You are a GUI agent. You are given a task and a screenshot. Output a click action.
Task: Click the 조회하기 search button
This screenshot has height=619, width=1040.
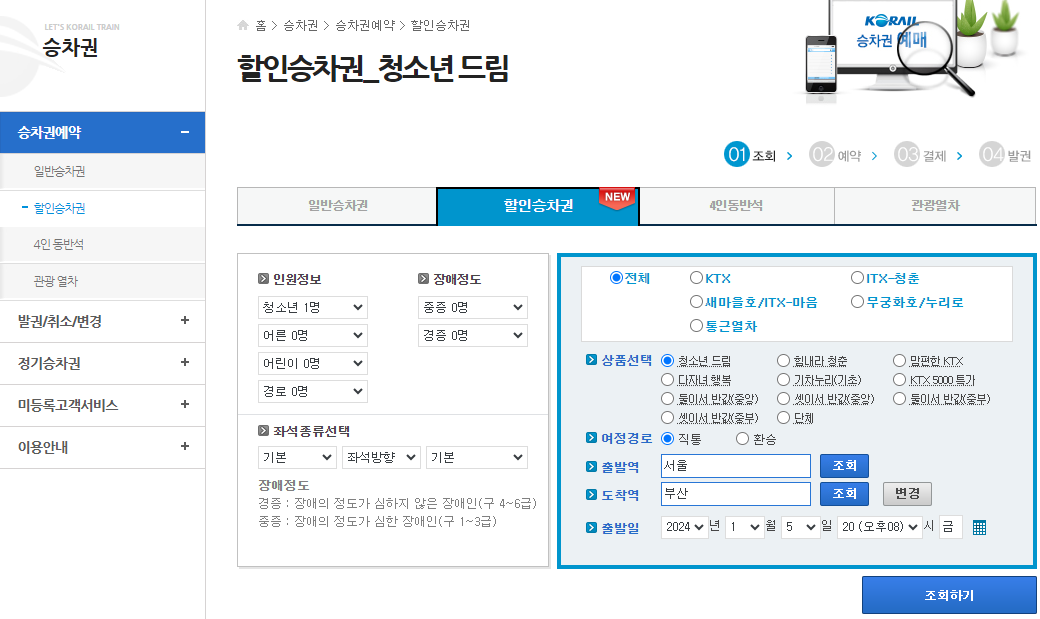[x=948, y=594]
